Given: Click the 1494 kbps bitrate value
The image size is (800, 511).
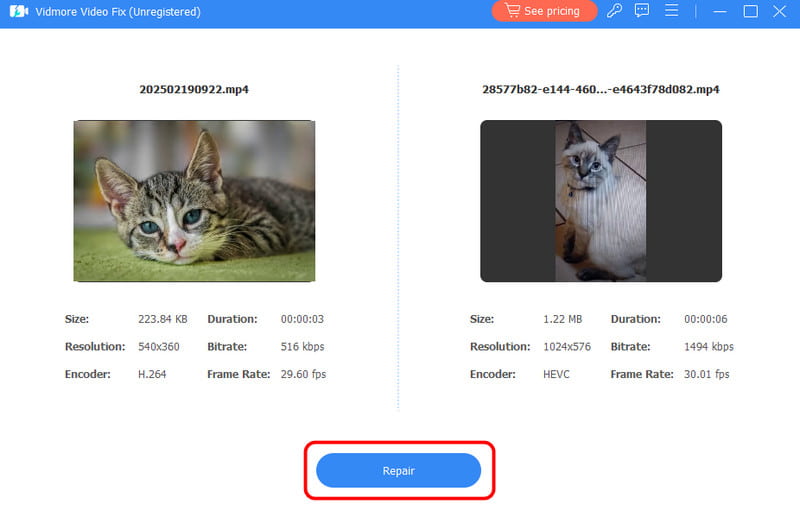Looking at the screenshot, I should (708, 347).
